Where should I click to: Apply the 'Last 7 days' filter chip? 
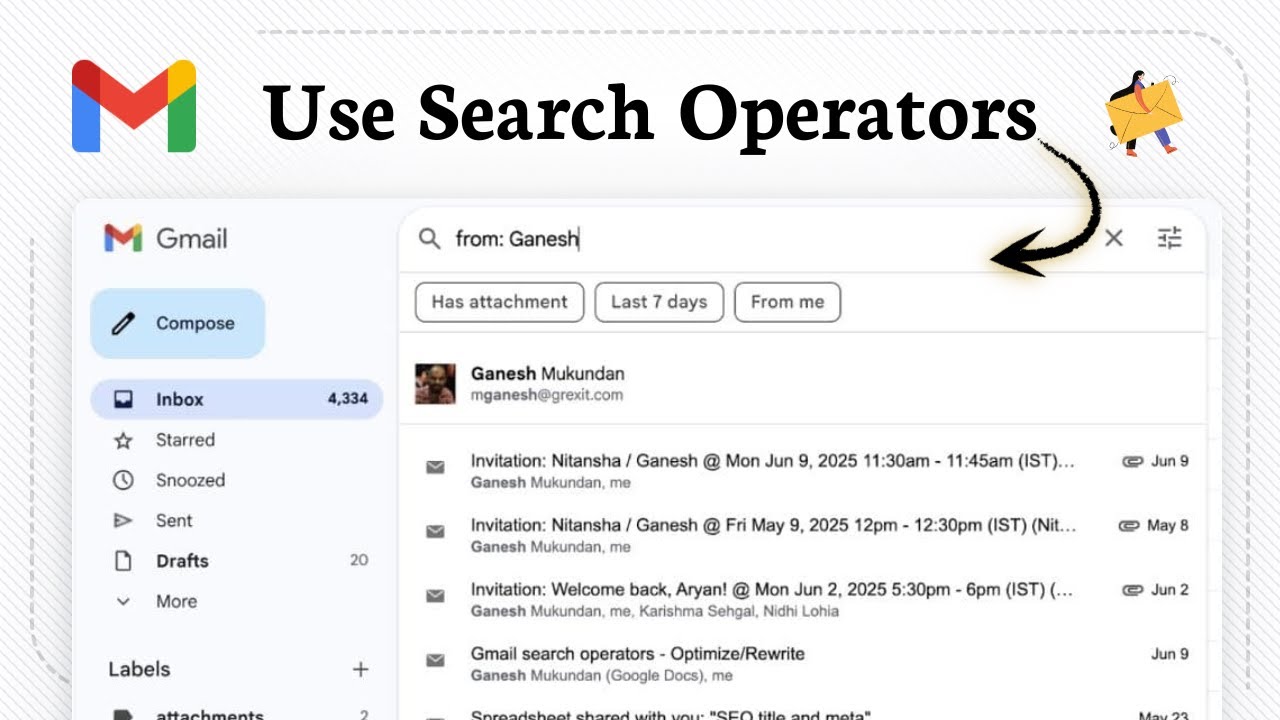click(x=659, y=302)
